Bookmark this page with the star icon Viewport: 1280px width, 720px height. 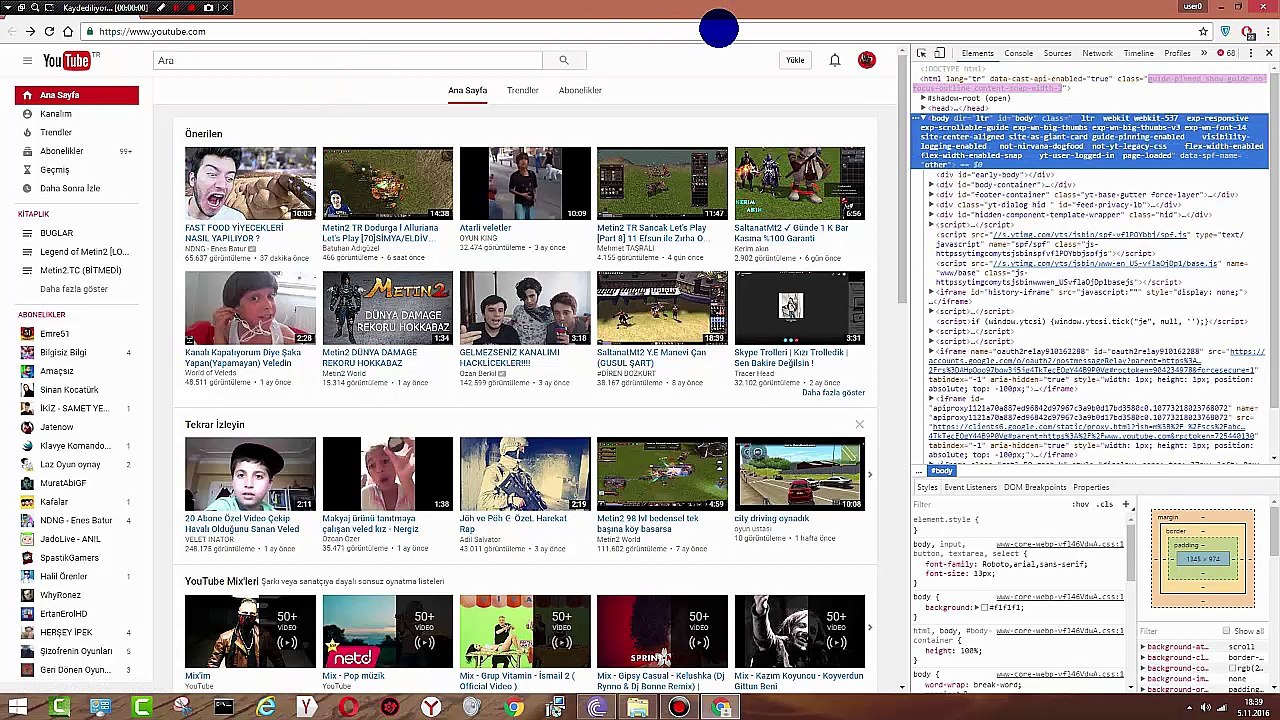tap(1203, 31)
